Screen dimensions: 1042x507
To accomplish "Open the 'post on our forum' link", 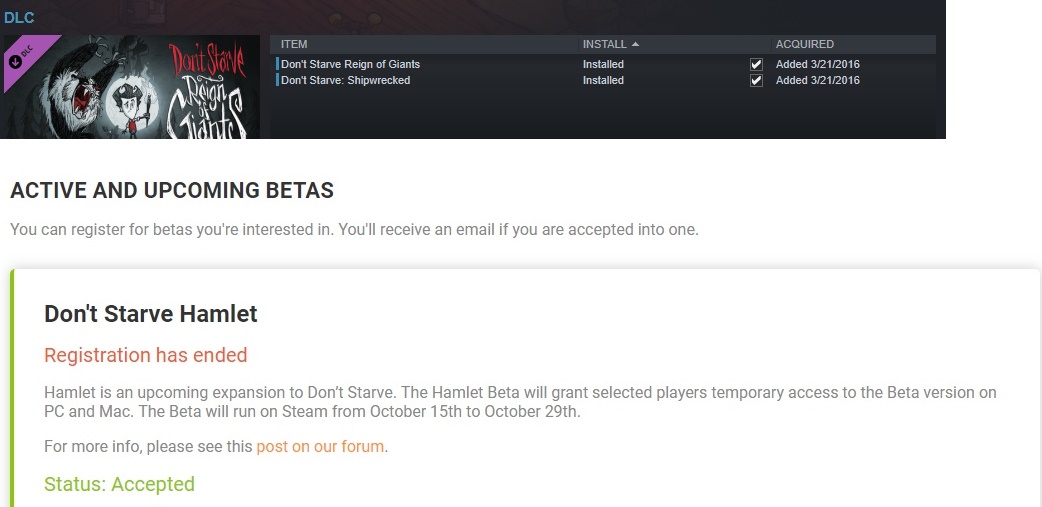I will coord(320,447).
